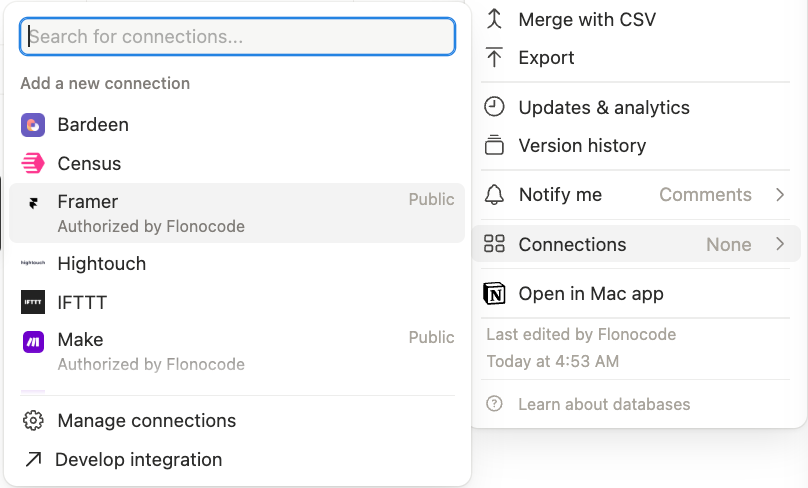Click the Add a new connection heading
The width and height of the screenshot is (808, 488).
coord(105,83)
